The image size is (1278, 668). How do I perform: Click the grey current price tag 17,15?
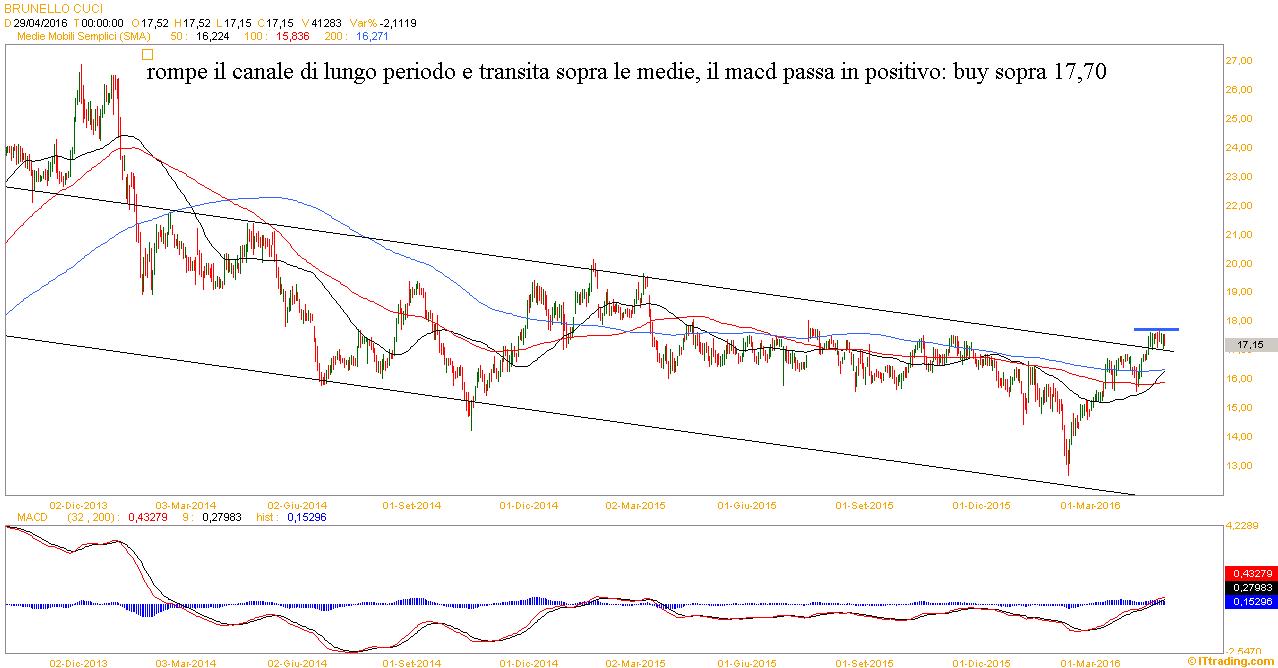(x=1251, y=344)
